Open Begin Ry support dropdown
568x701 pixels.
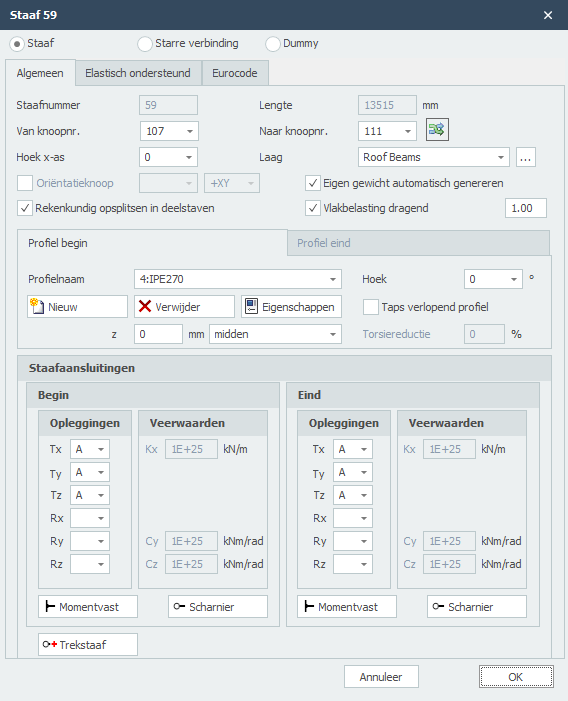coord(101,541)
